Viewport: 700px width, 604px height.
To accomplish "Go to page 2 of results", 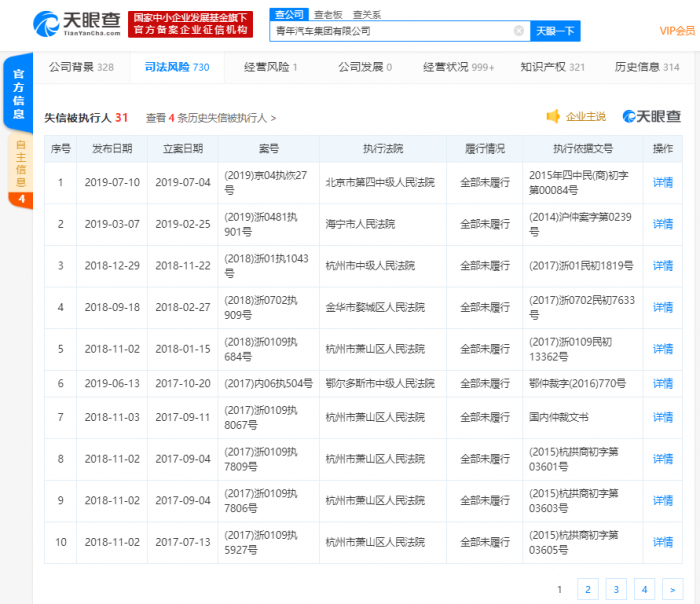I will tap(588, 589).
